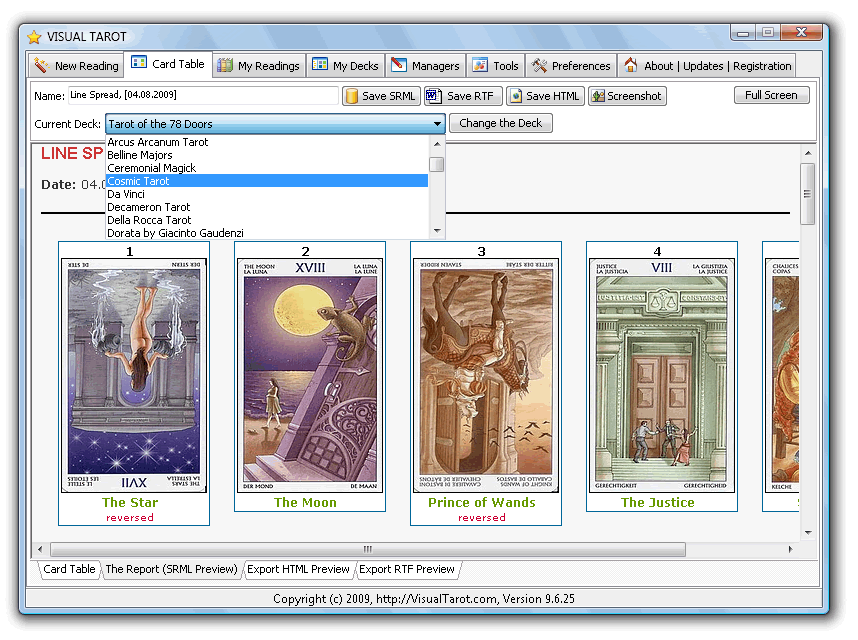Click the My Decks cards icon
The image size is (858, 640).
(322, 65)
